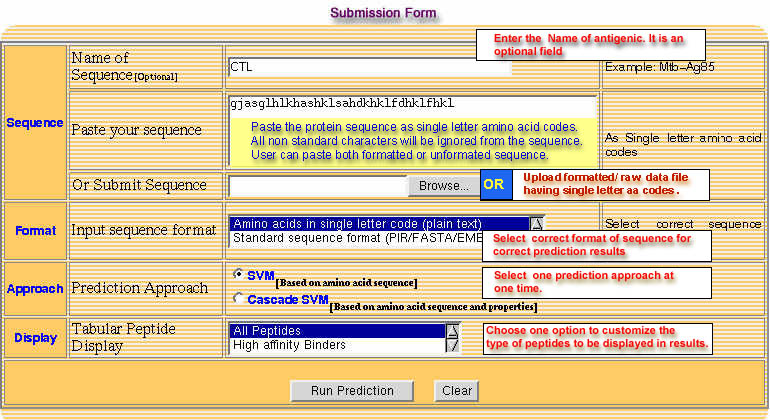Enable the Cascade SVM radio button

click(x=237, y=297)
